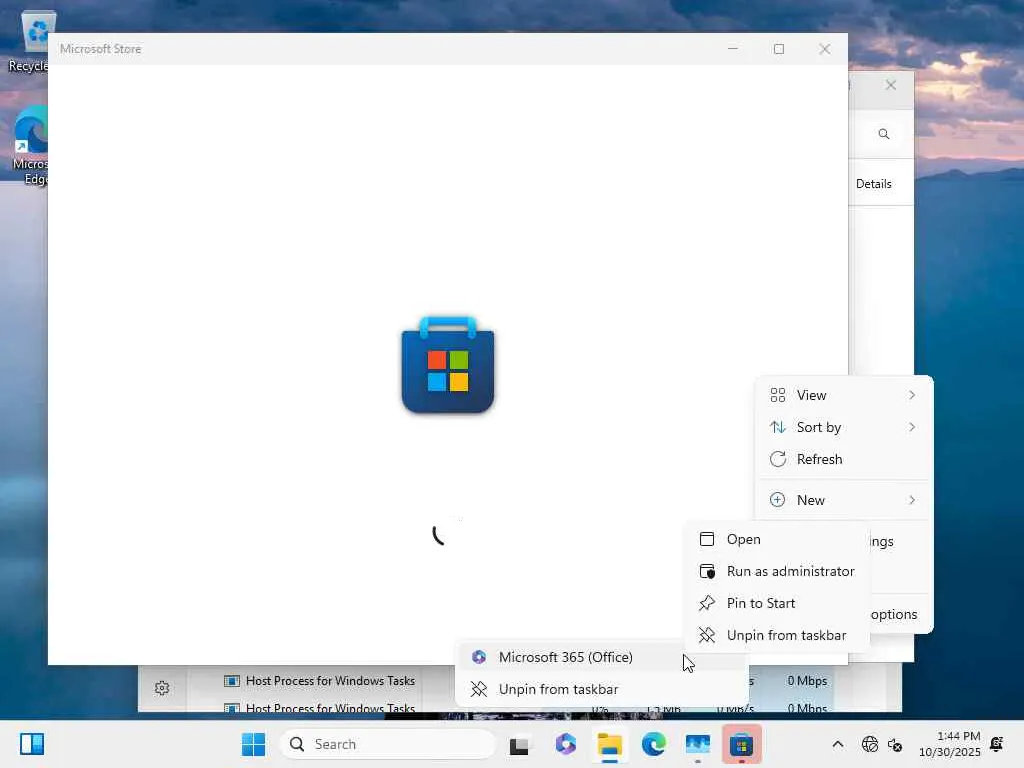Click the Details label in background window
1024x768 pixels.
873,184
